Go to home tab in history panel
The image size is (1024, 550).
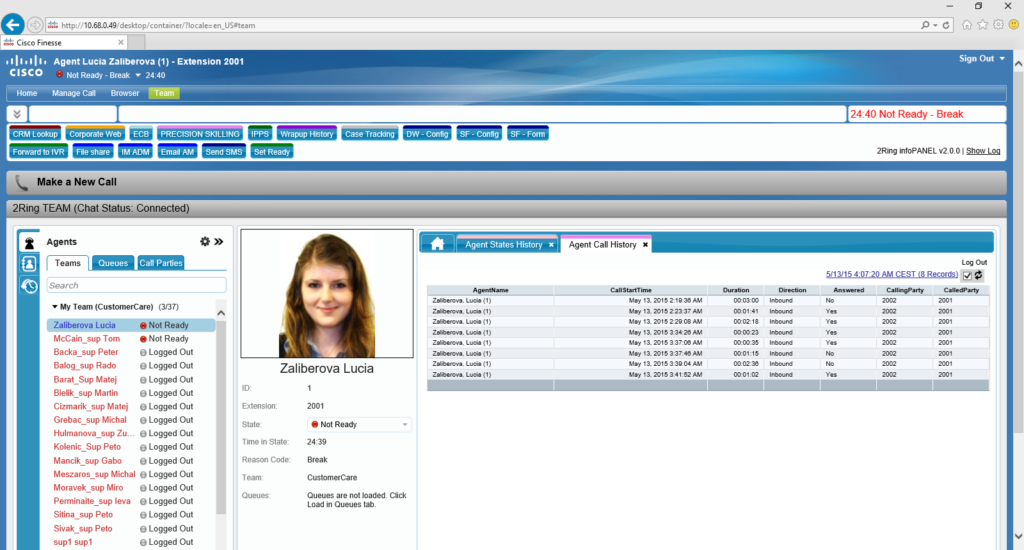pos(437,244)
